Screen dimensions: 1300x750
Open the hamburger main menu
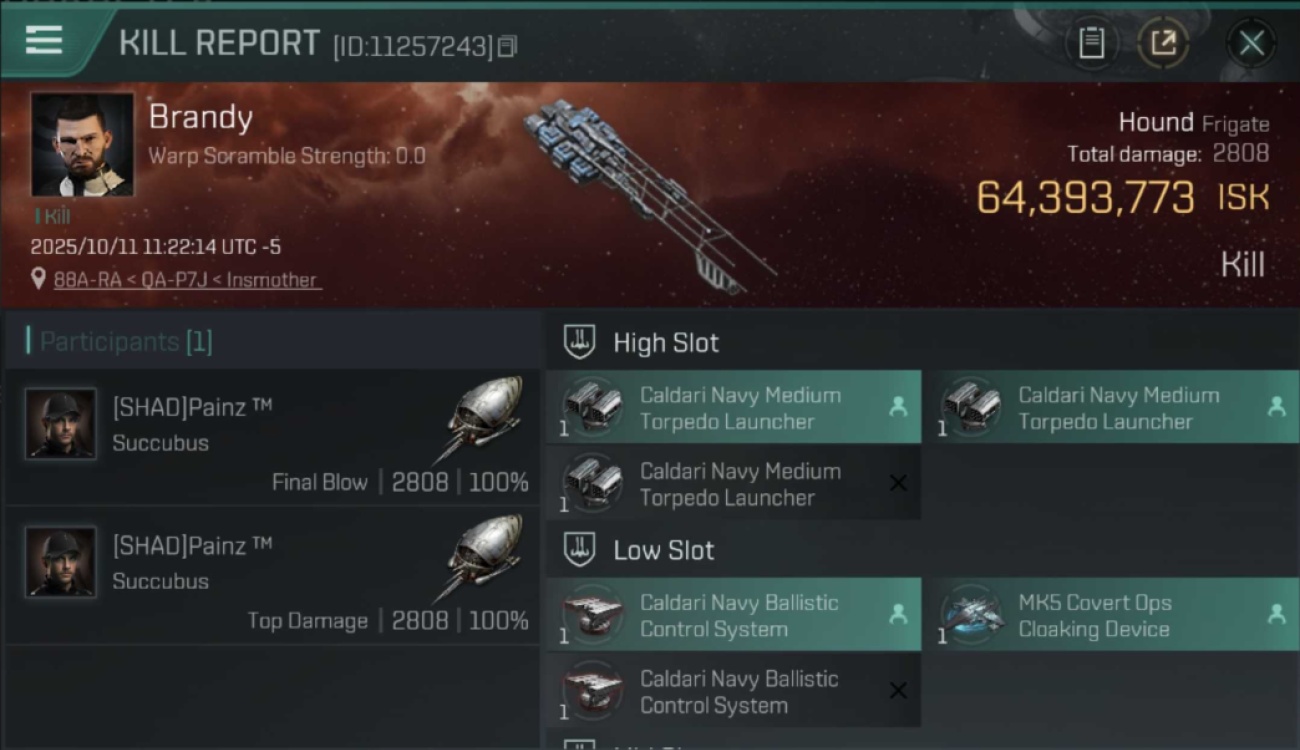pyautogui.click(x=44, y=41)
